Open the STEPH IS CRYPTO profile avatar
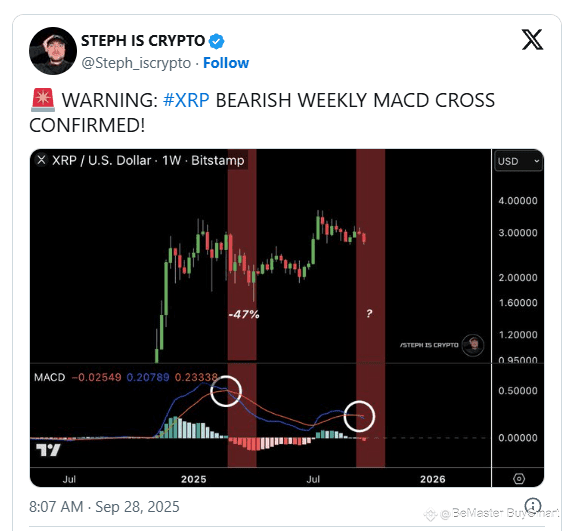567x531 pixels. pyautogui.click(x=53, y=51)
